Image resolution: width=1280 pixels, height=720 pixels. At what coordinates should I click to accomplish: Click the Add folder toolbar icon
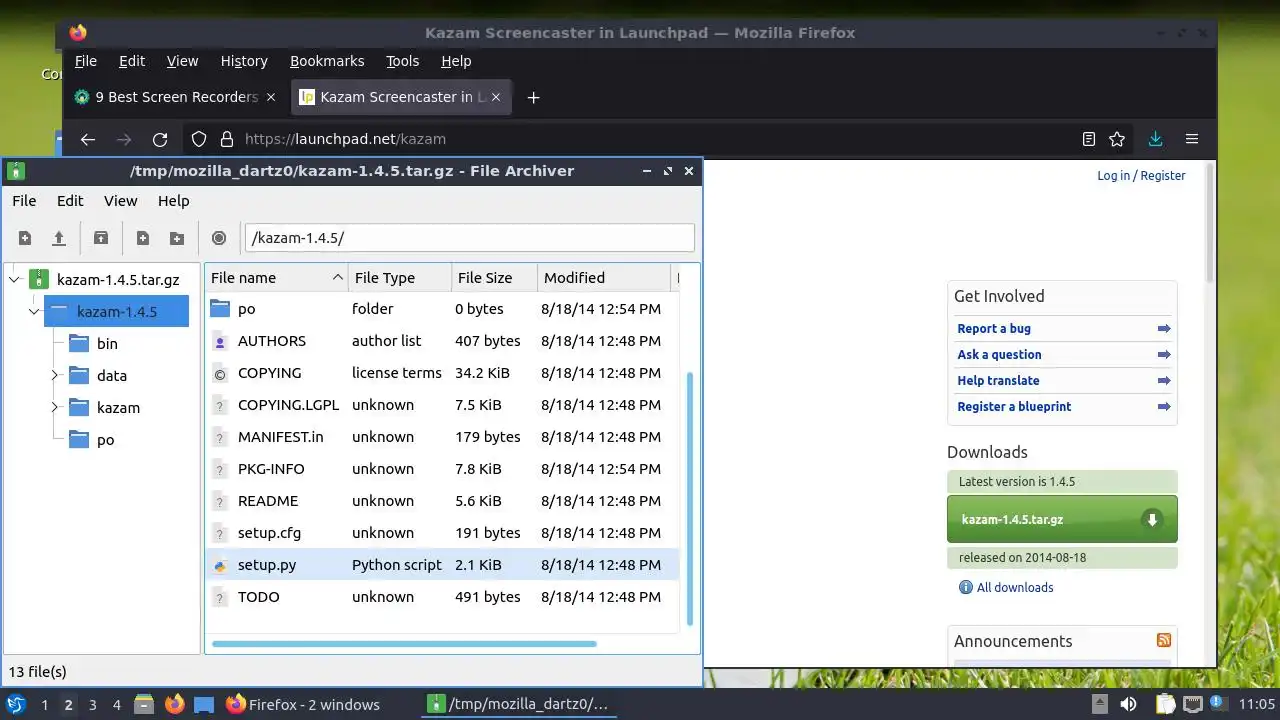click(177, 238)
